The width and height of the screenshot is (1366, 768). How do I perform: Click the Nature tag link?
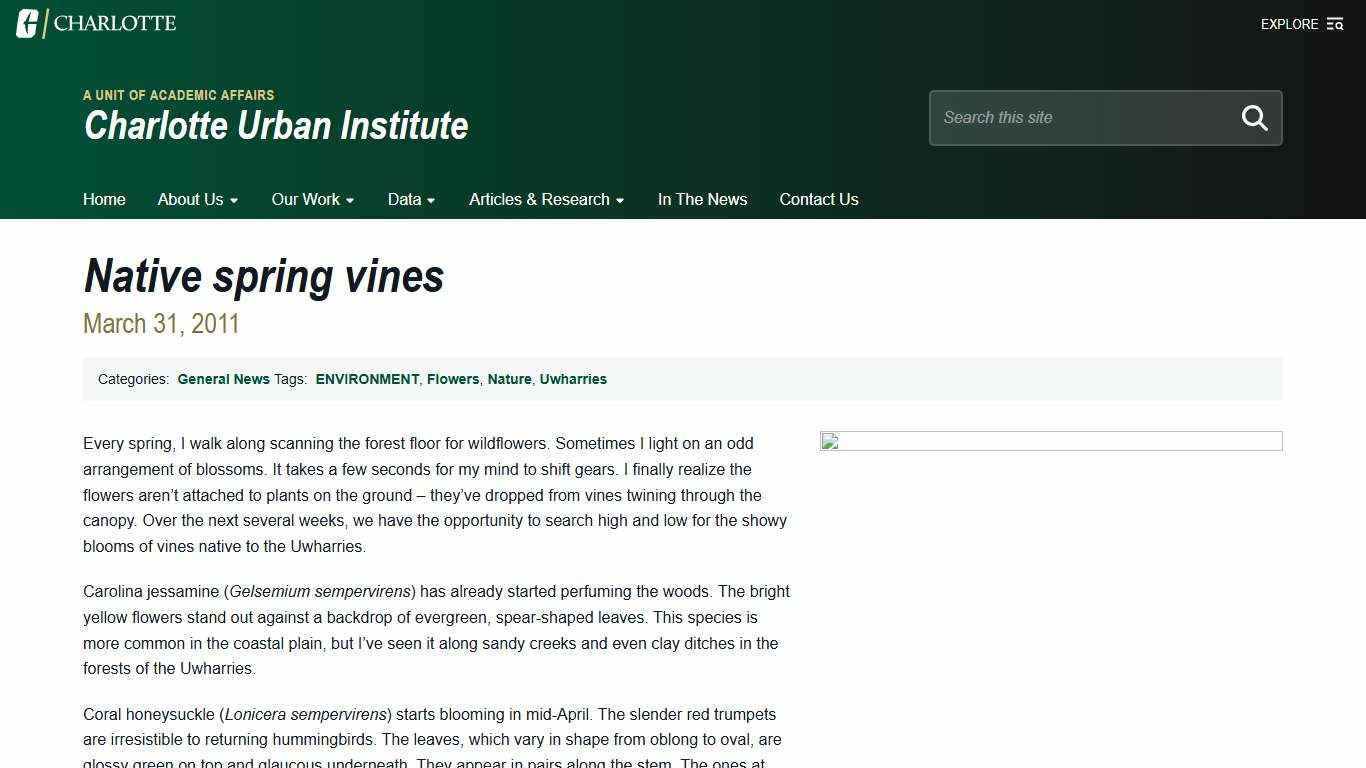click(x=509, y=379)
